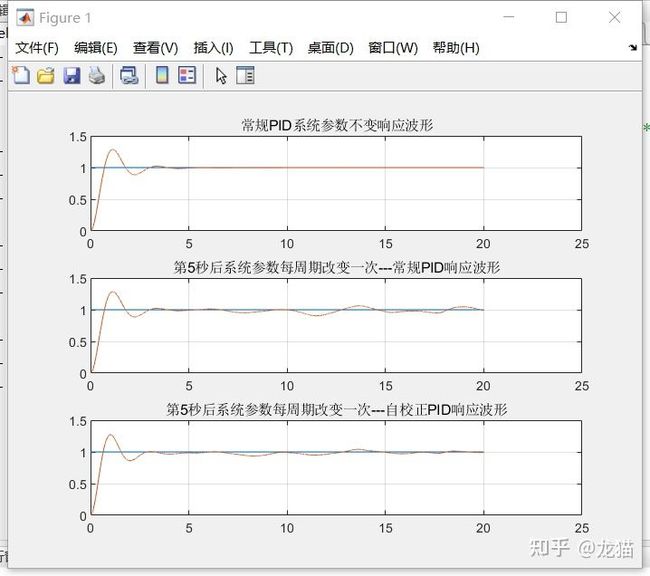The width and height of the screenshot is (650, 576).
Task: Open the 查看(V) menu
Action: coord(155,48)
